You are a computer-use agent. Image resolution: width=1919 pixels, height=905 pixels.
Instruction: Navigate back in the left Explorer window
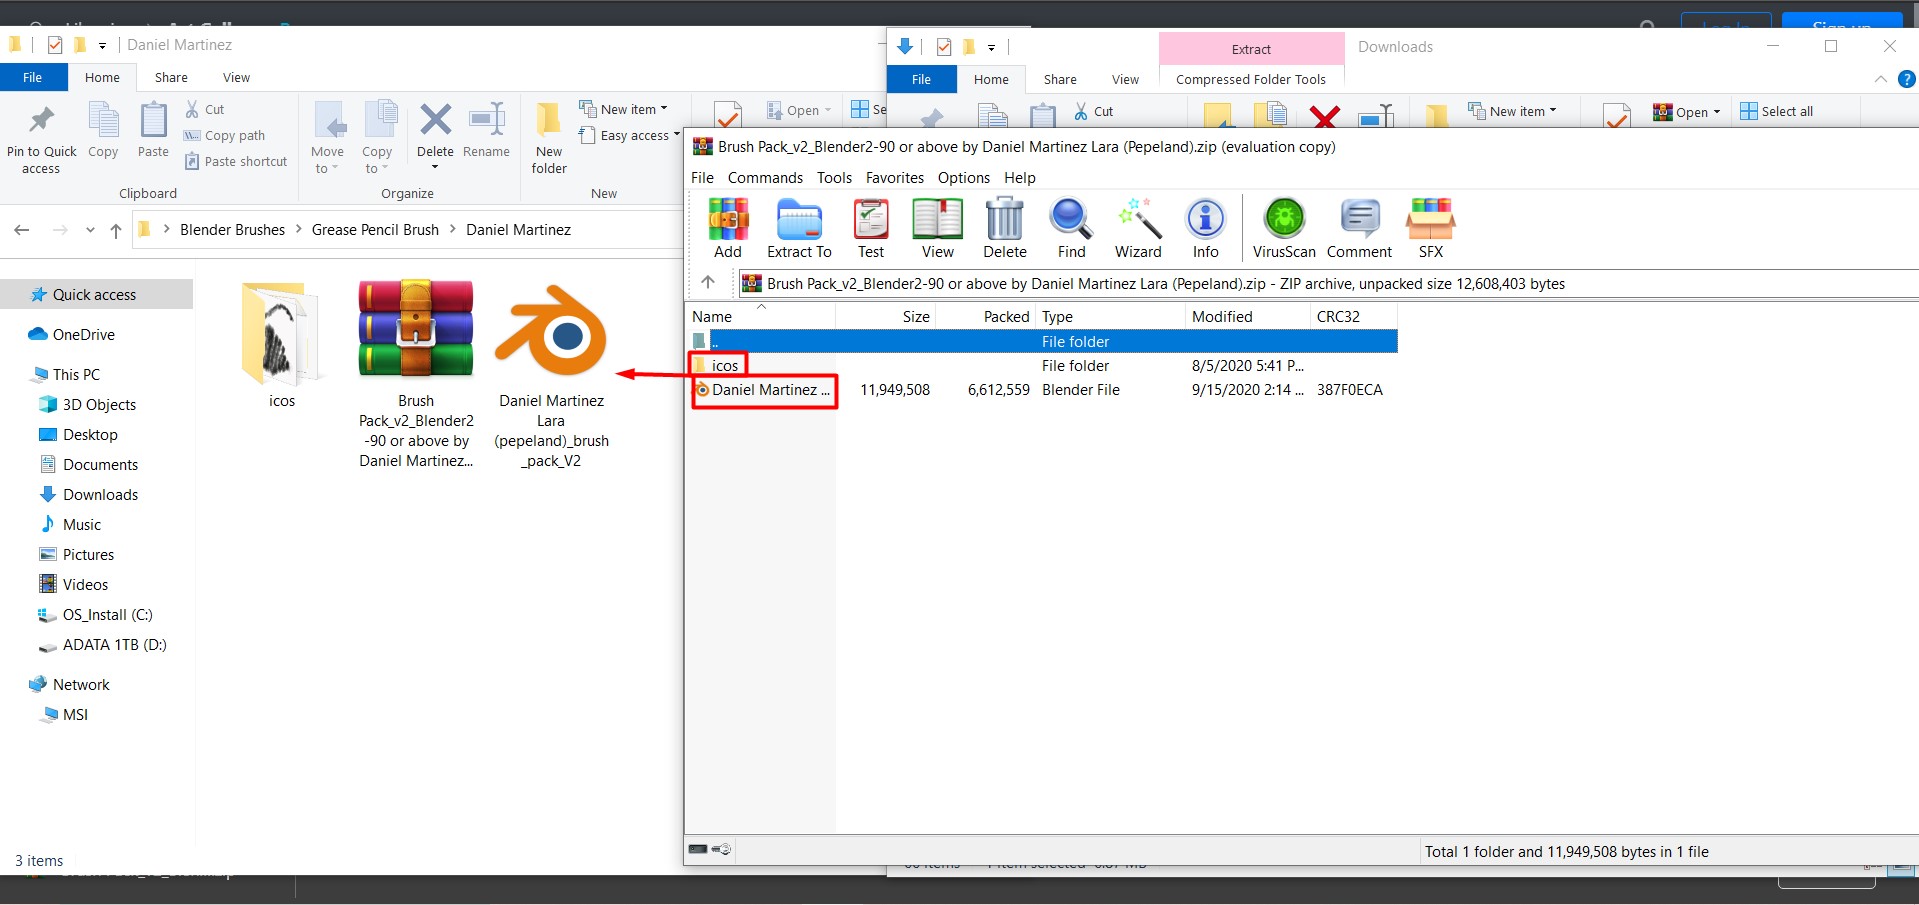(x=22, y=230)
